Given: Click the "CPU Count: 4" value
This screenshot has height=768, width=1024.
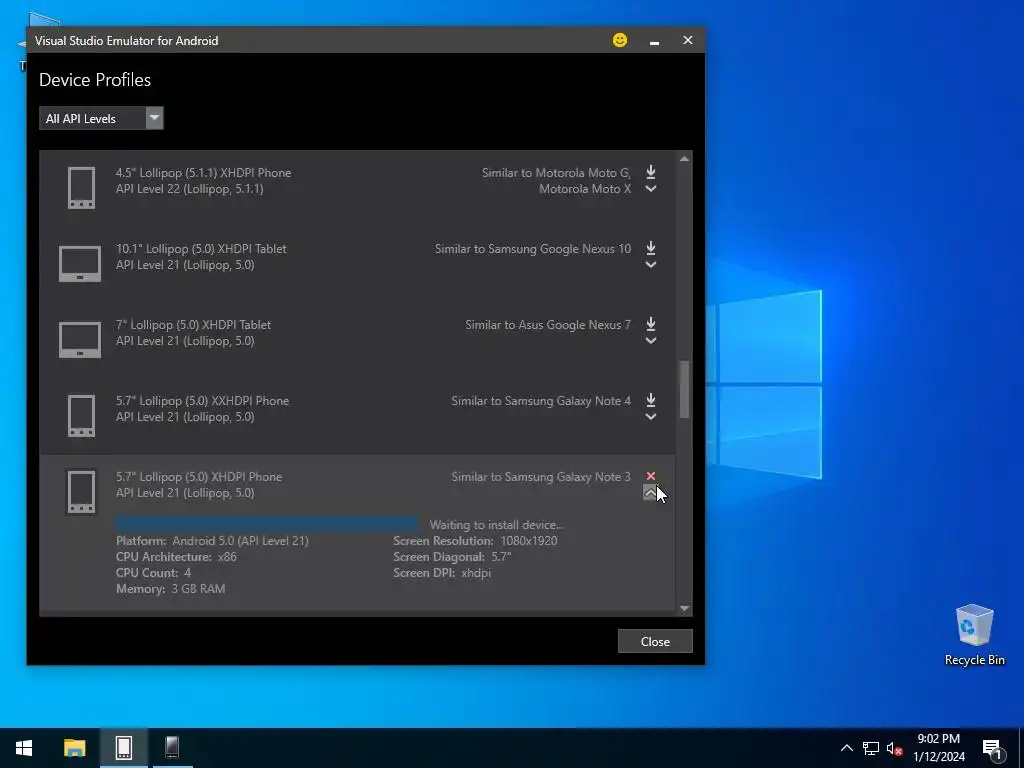Looking at the screenshot, I should coord(153,573).
